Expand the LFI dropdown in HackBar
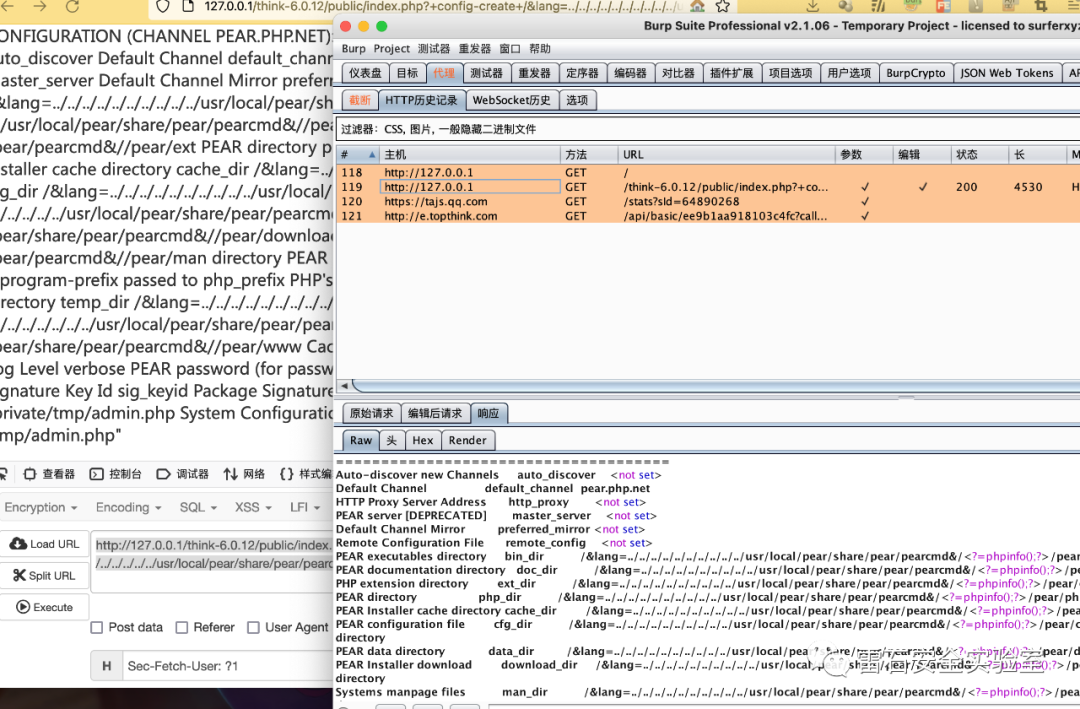Image resolution: width=1080 pixels, height=709 pixels. tap(306, 507)
